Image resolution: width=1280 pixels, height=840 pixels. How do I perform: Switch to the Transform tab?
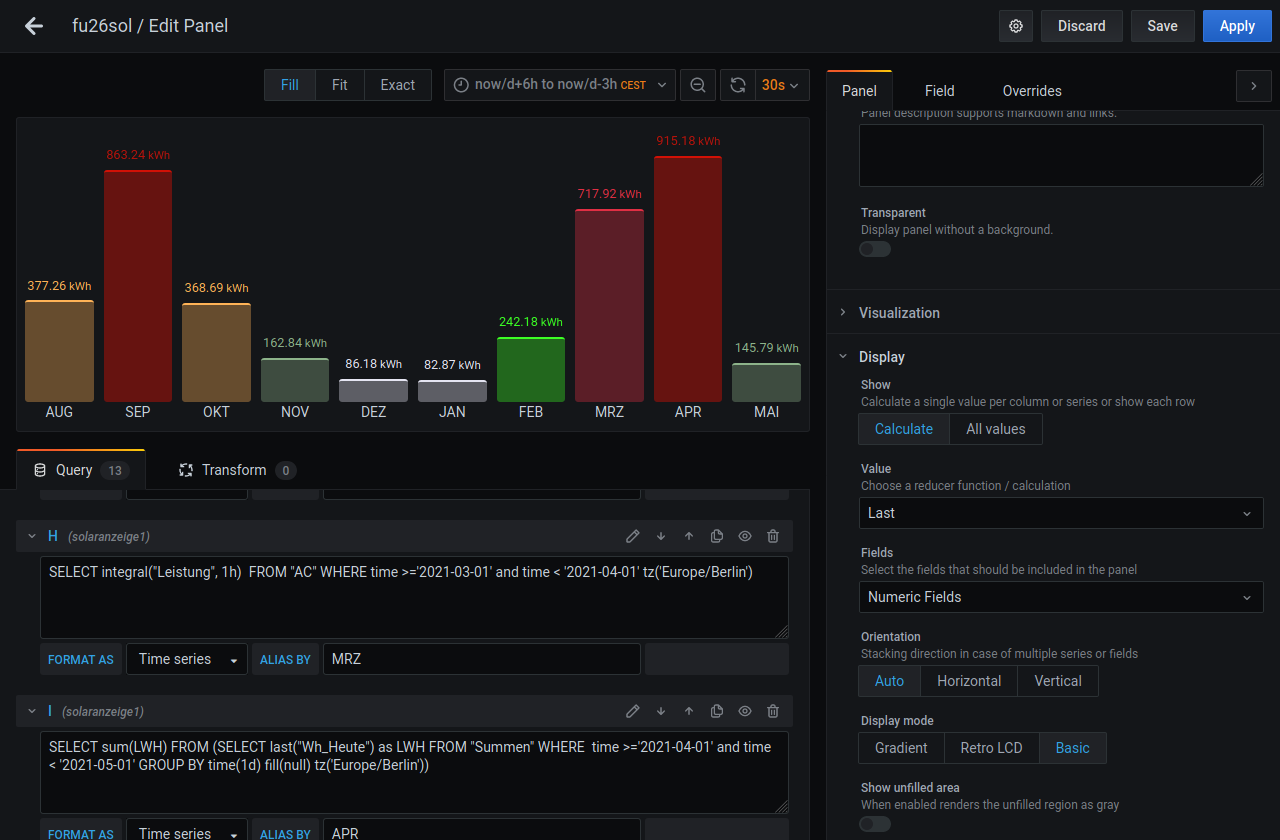(x=235, y=470)
